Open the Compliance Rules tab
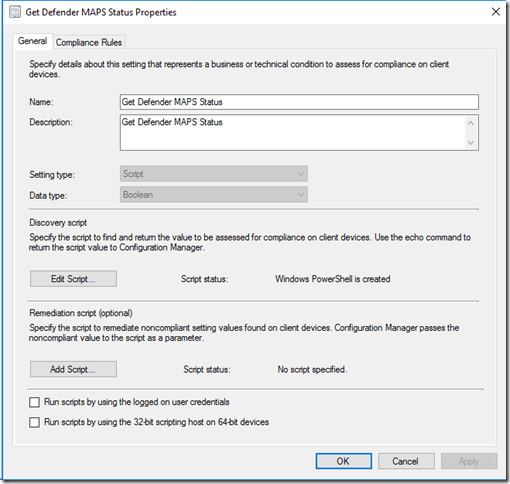Image resolution: width=510 pixels, height=484 pixels. pos(89,42)
